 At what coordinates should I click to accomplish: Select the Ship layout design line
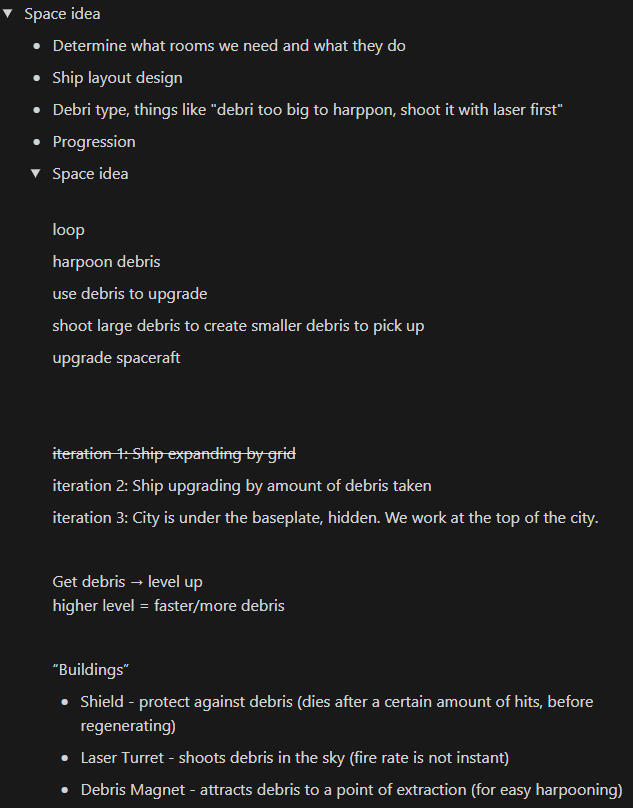118,78
